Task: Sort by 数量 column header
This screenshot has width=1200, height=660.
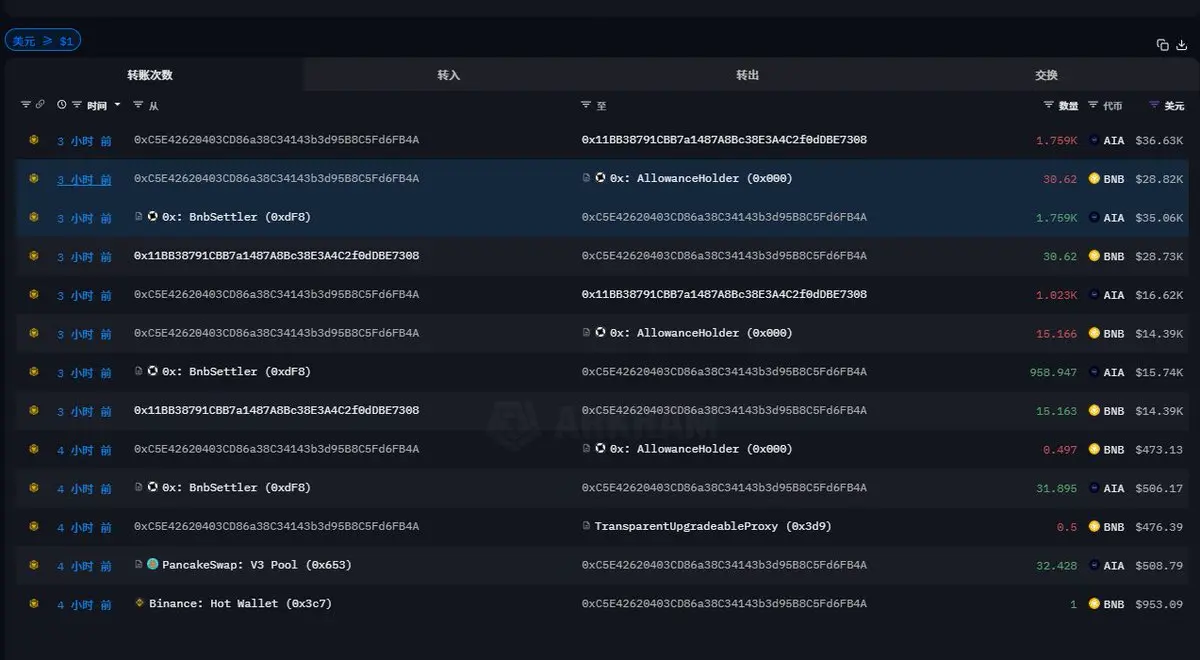Action: 1068,105
